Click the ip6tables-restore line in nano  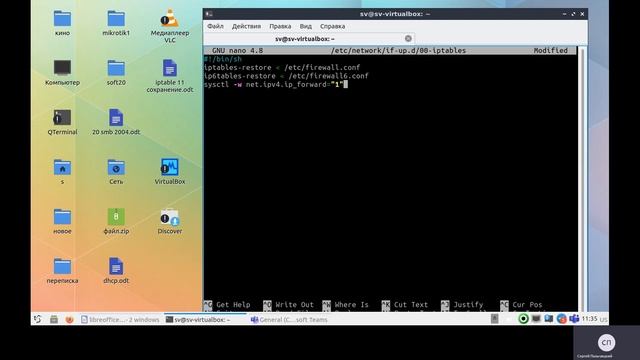[x=286, y=76]
